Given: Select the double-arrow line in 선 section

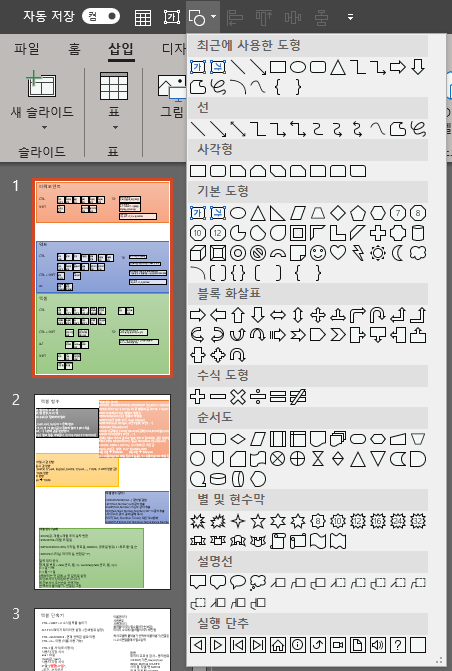Looking at the screenshot, I should pyautogui.click(x=238, y=129).
